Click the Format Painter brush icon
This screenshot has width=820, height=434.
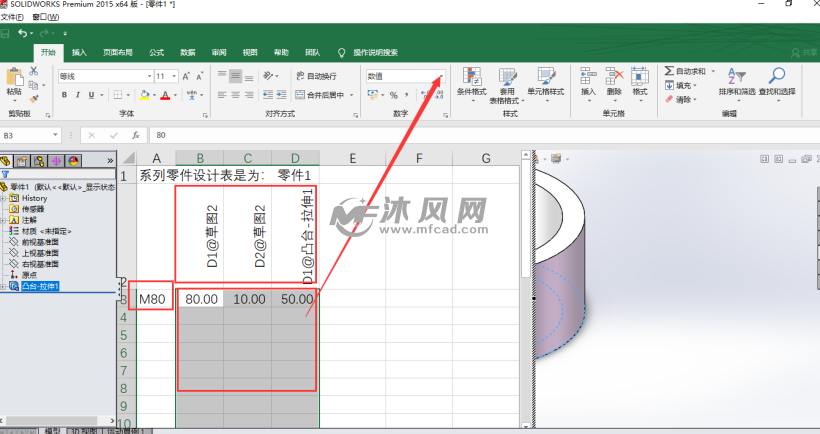coord(34,98)
